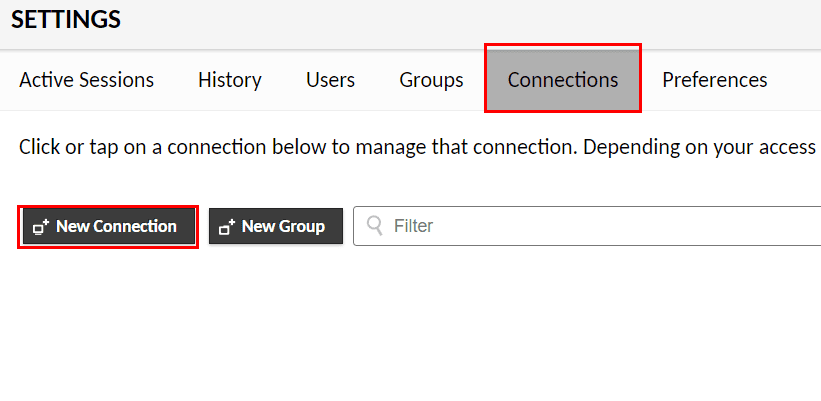821x401 pixels.
Task: Click the 'New Group' label text
Action: 283,227
